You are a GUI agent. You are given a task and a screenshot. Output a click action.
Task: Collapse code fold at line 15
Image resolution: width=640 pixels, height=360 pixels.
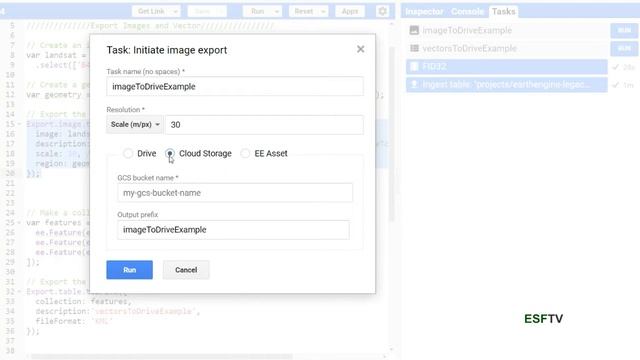coord(19,124)
